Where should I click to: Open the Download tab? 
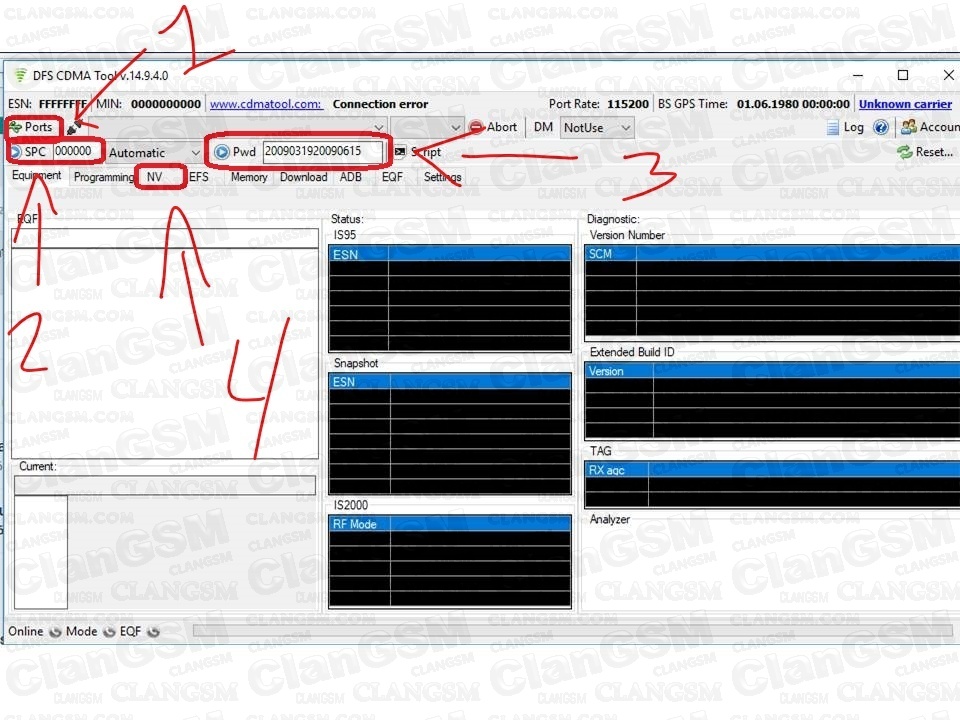pos(304,177)
